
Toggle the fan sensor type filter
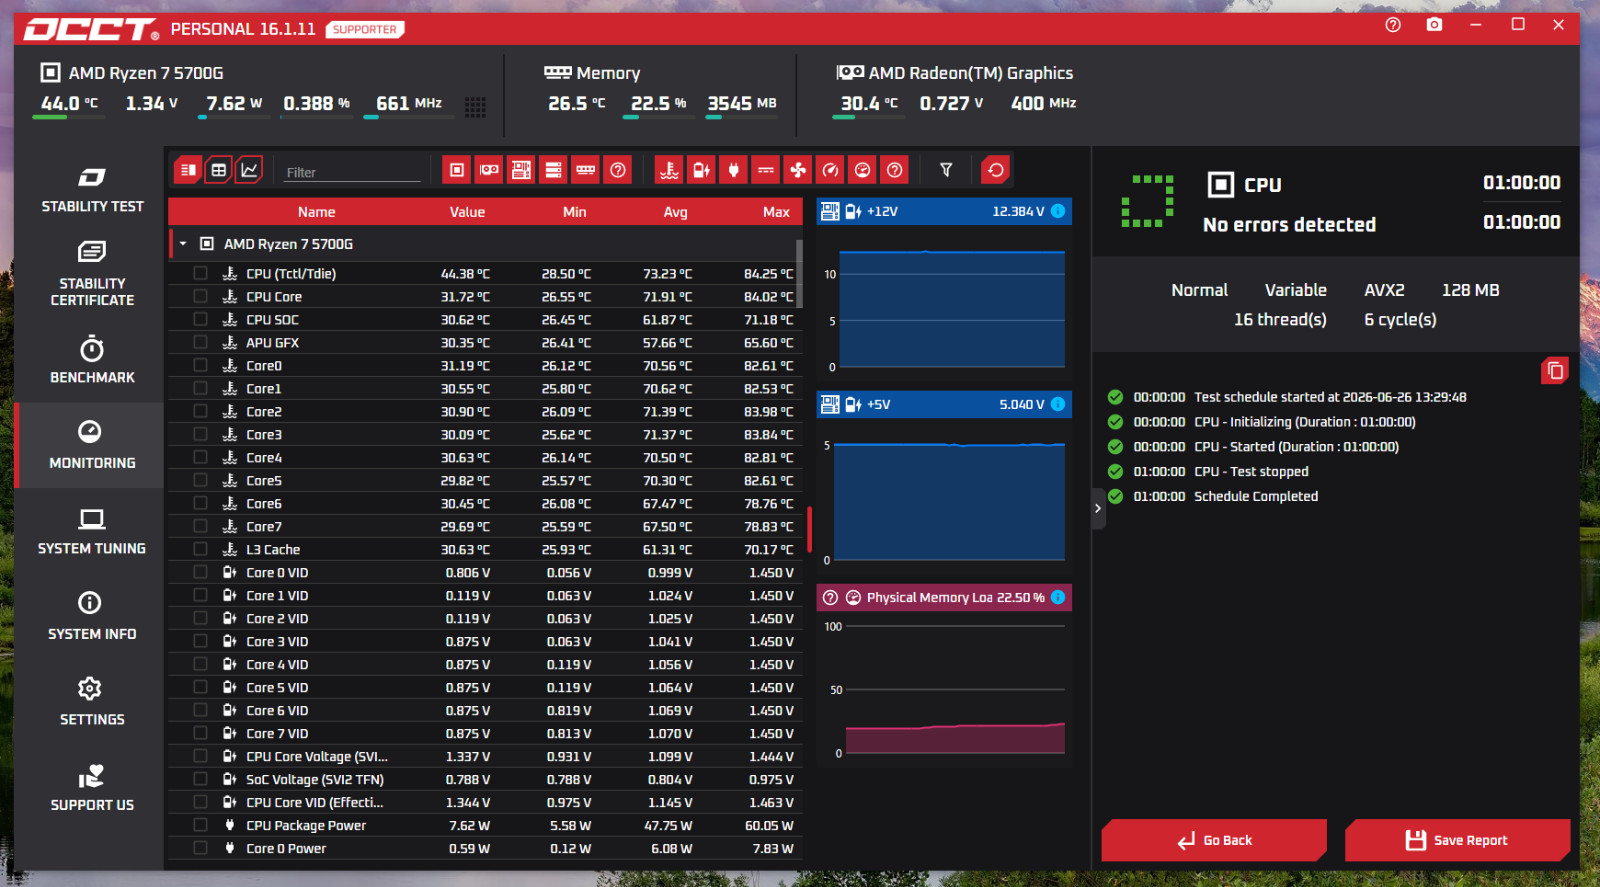798,170
